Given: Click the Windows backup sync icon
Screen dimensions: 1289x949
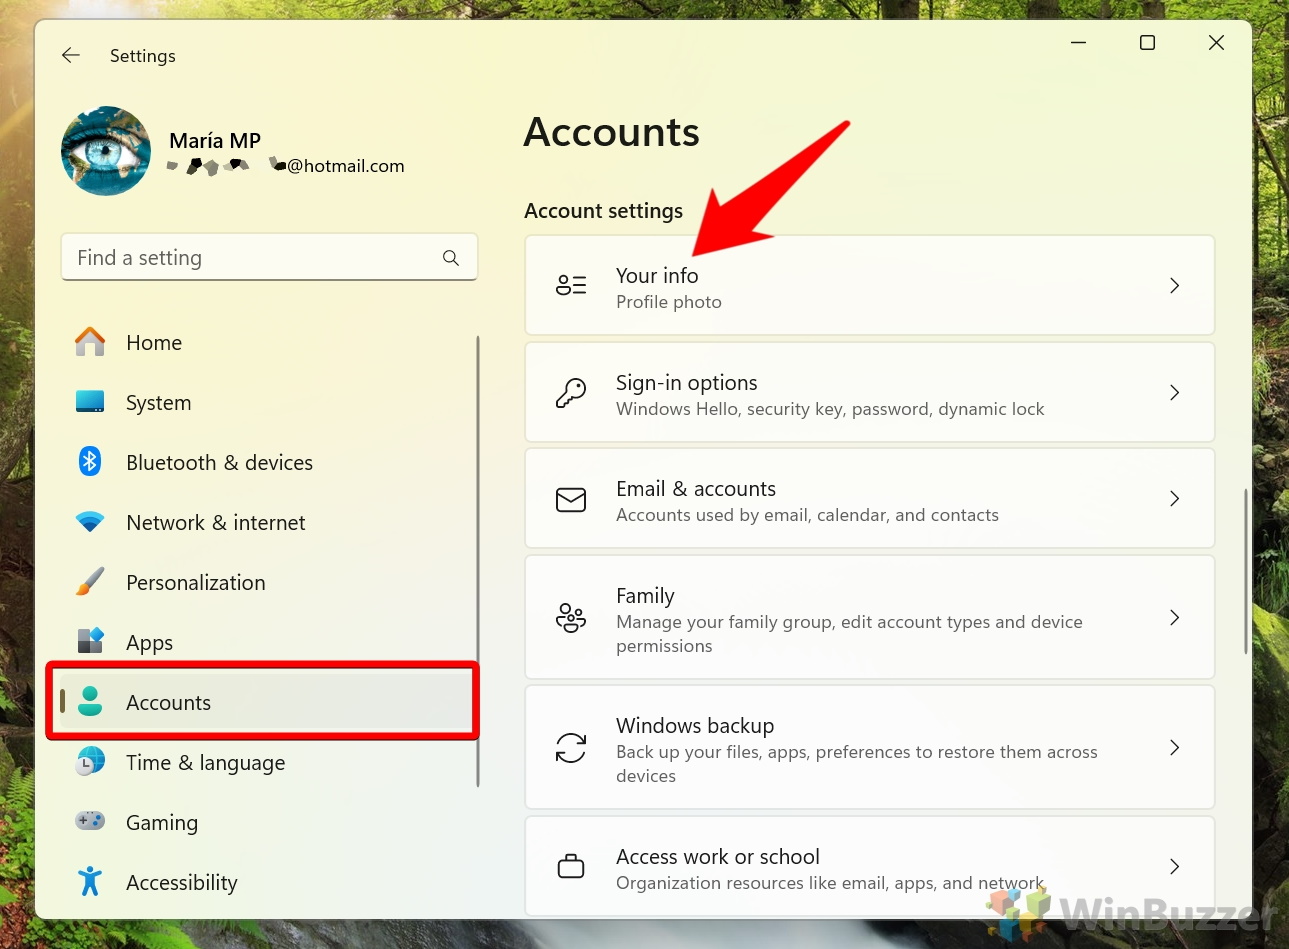Looking at the screenshot, I should pos(571,747).
